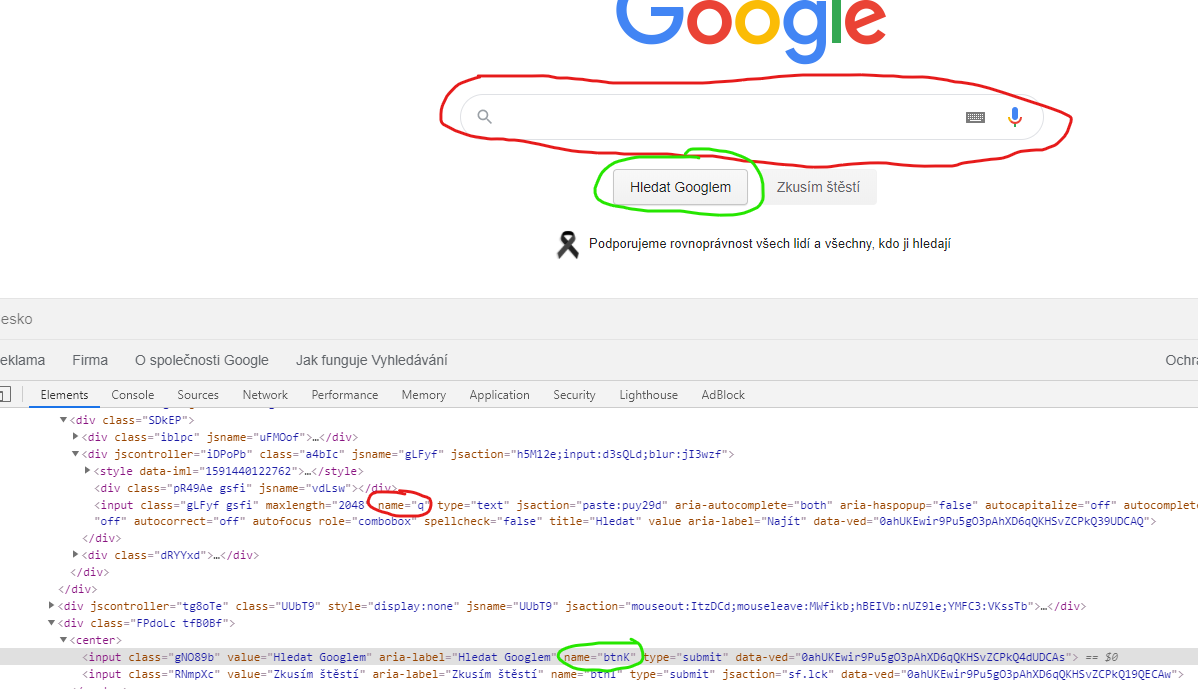The height and width of the screenshot is (689, 1198).
Task: Click the magnifier icon in search box
Action: 485,117
